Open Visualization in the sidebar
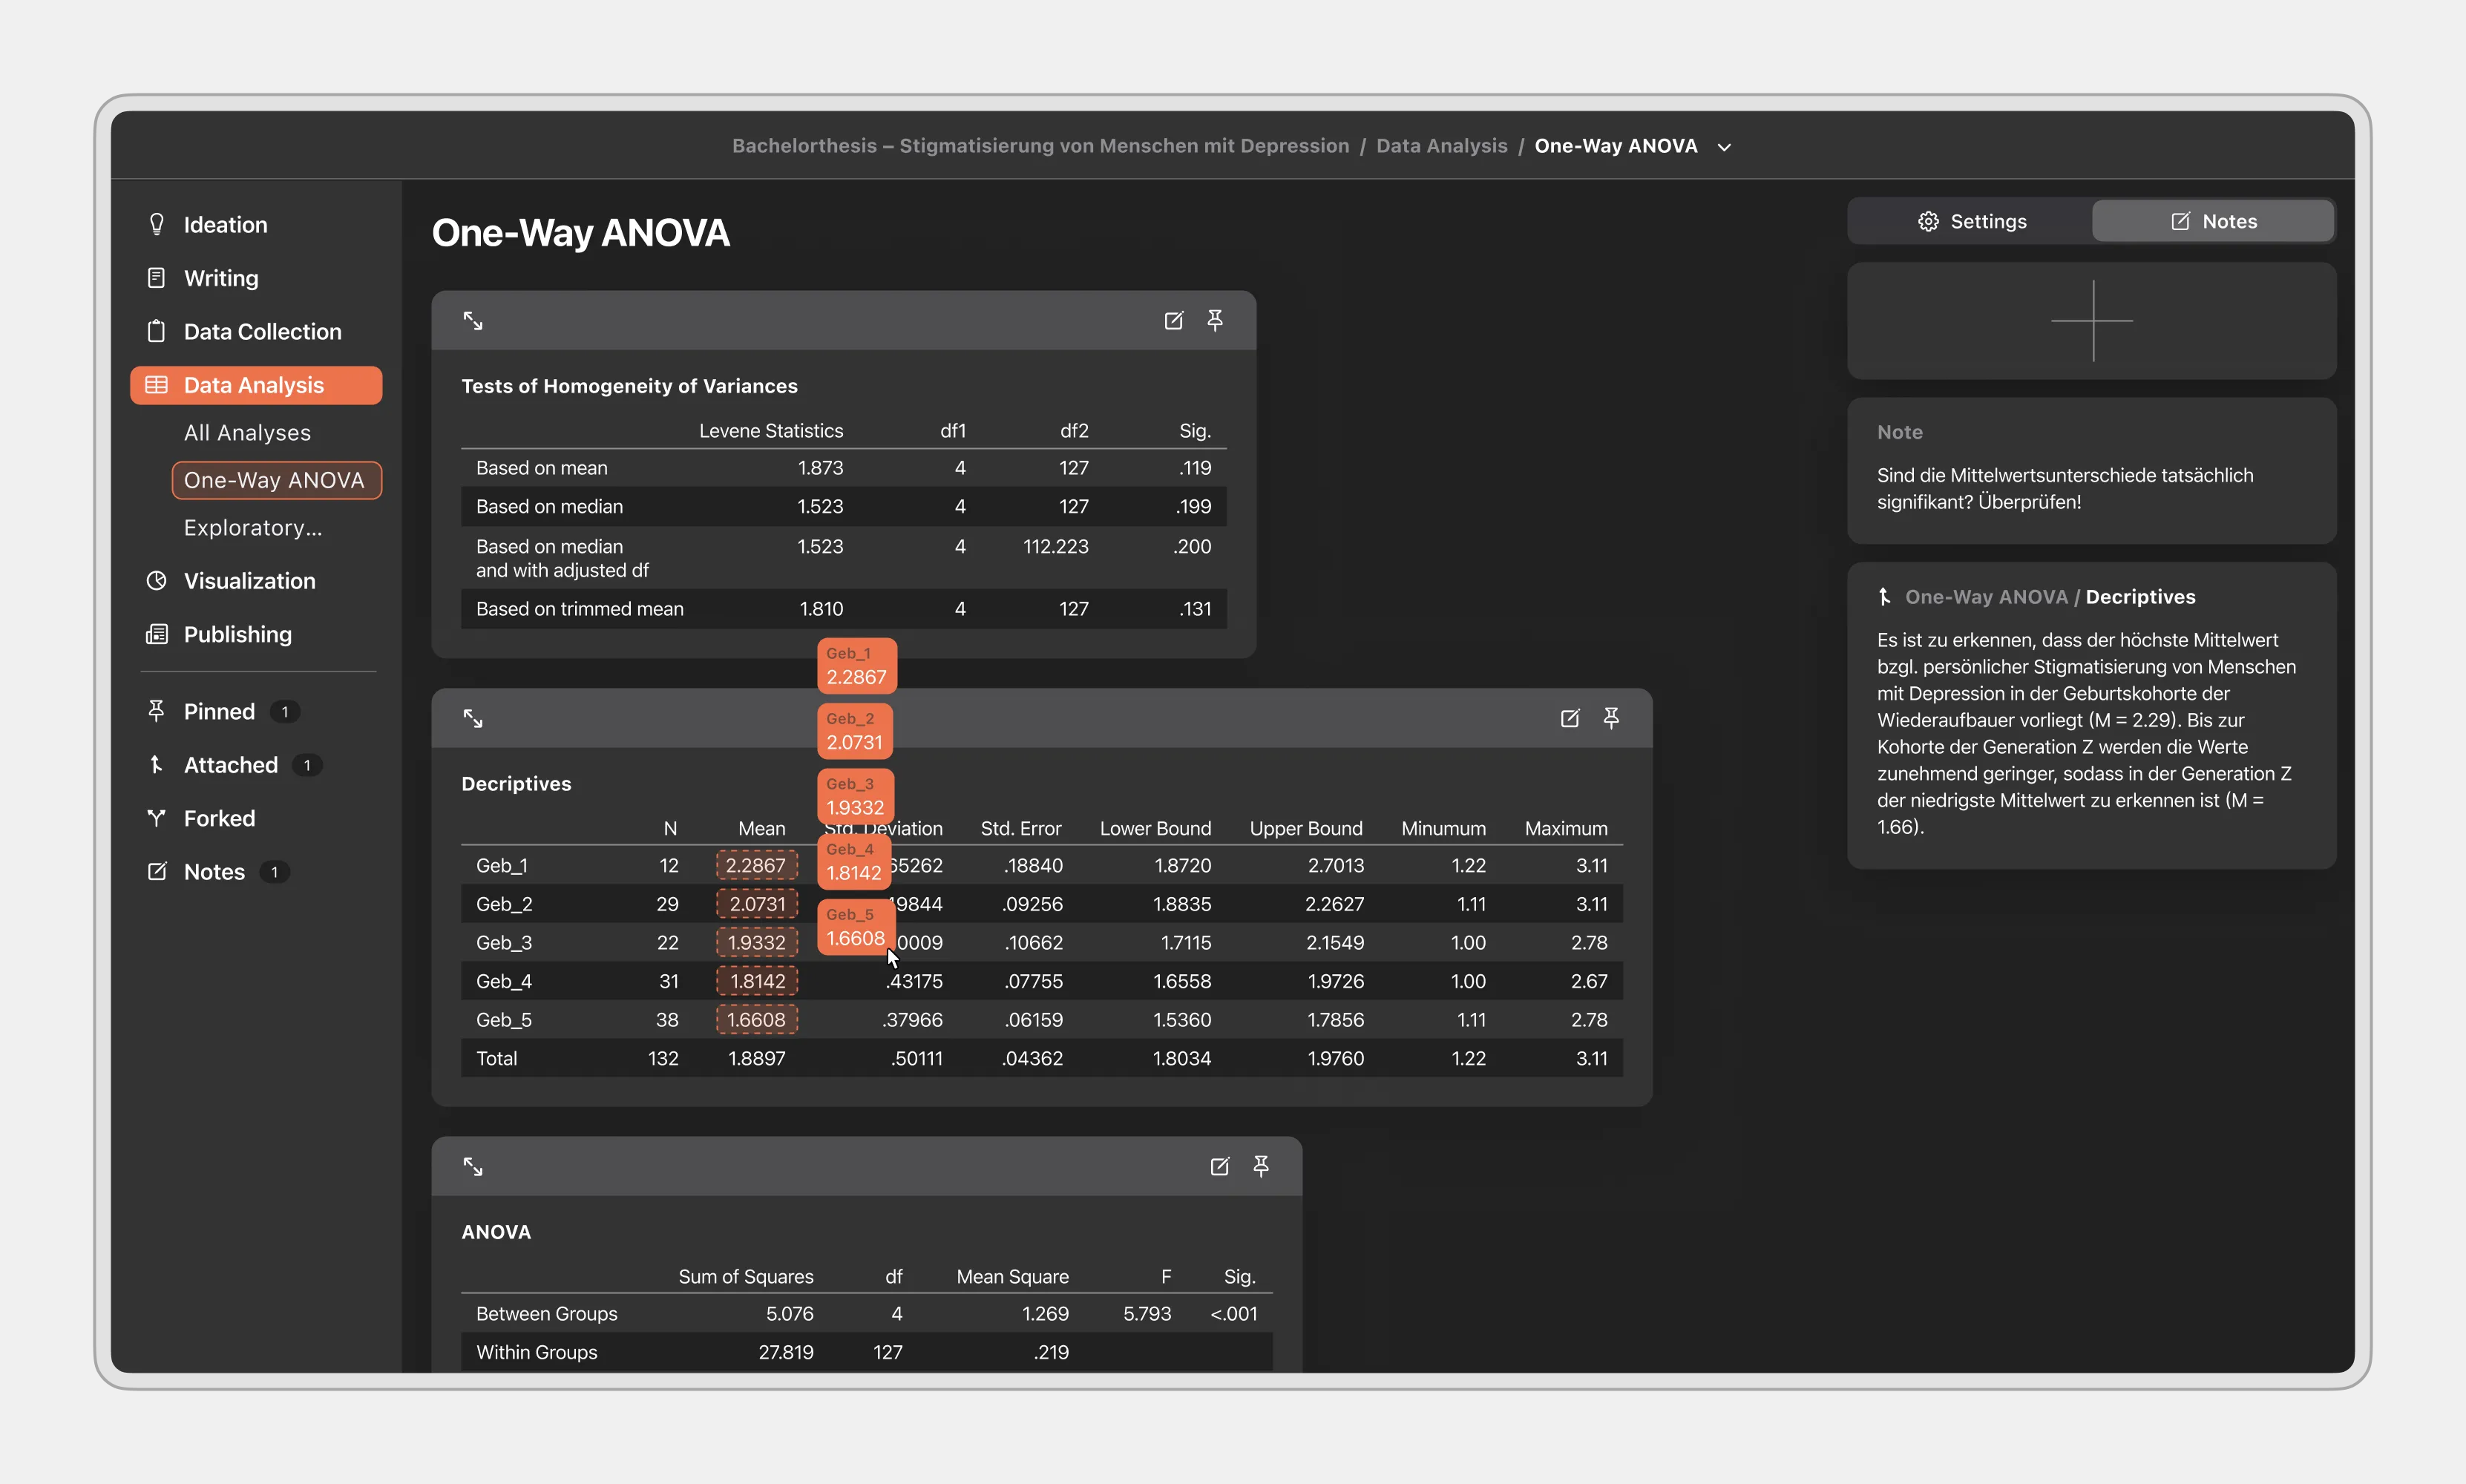Viewport: 2466px width, 1484px height. (x=249, y=581)
